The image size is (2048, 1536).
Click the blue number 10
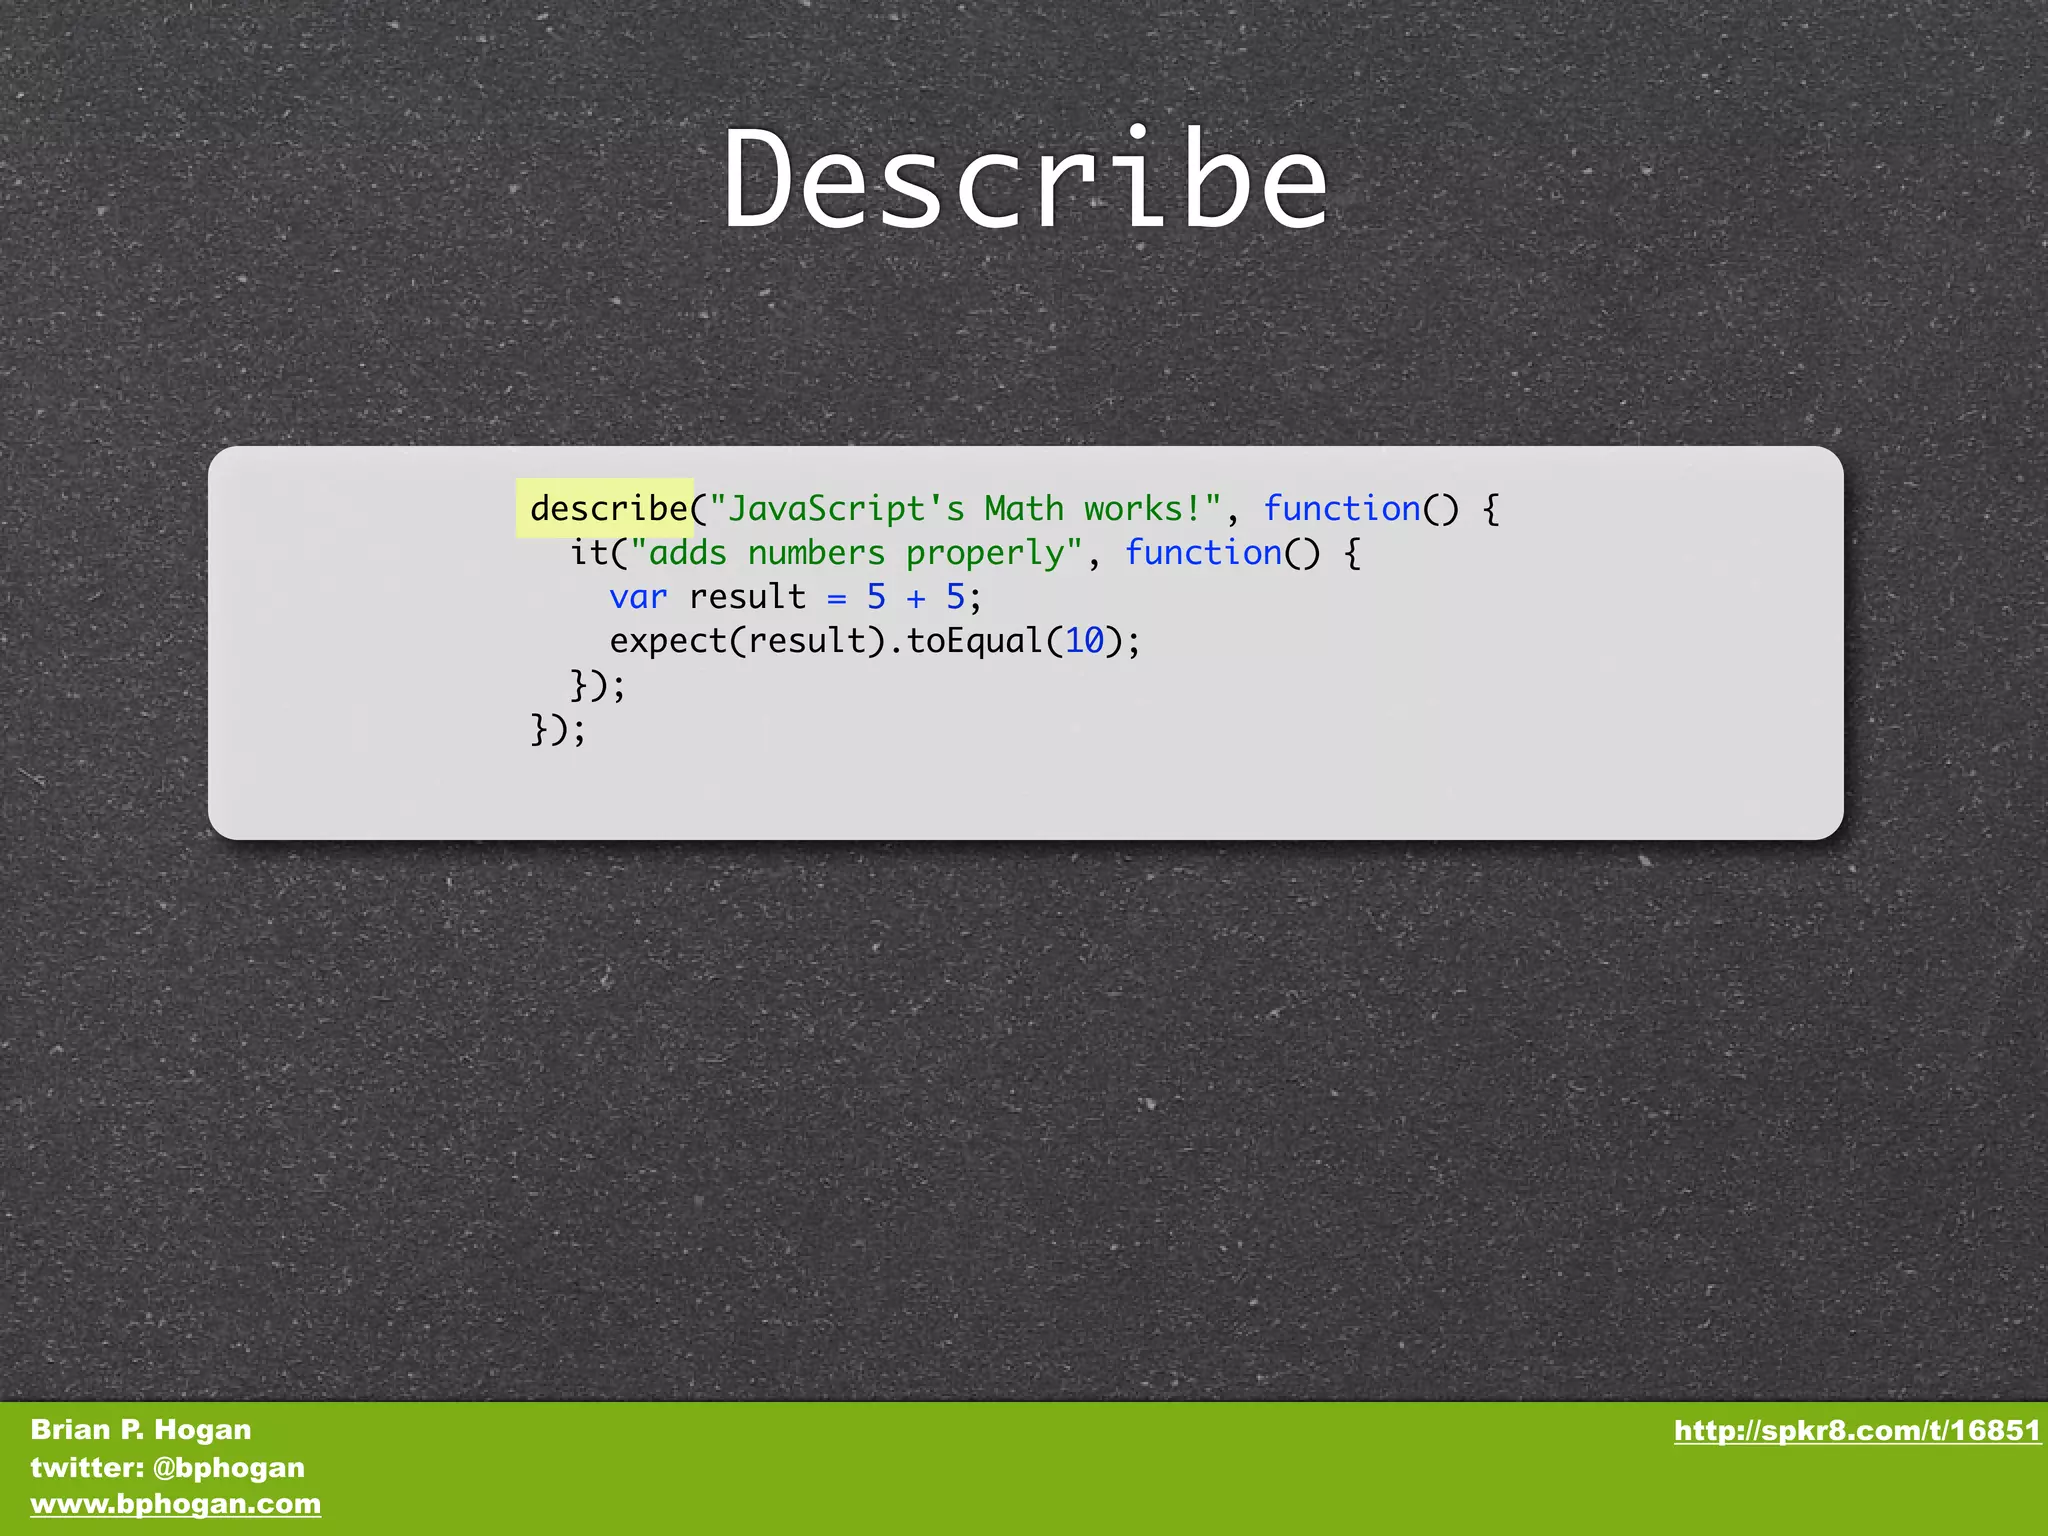(1084, 641)
